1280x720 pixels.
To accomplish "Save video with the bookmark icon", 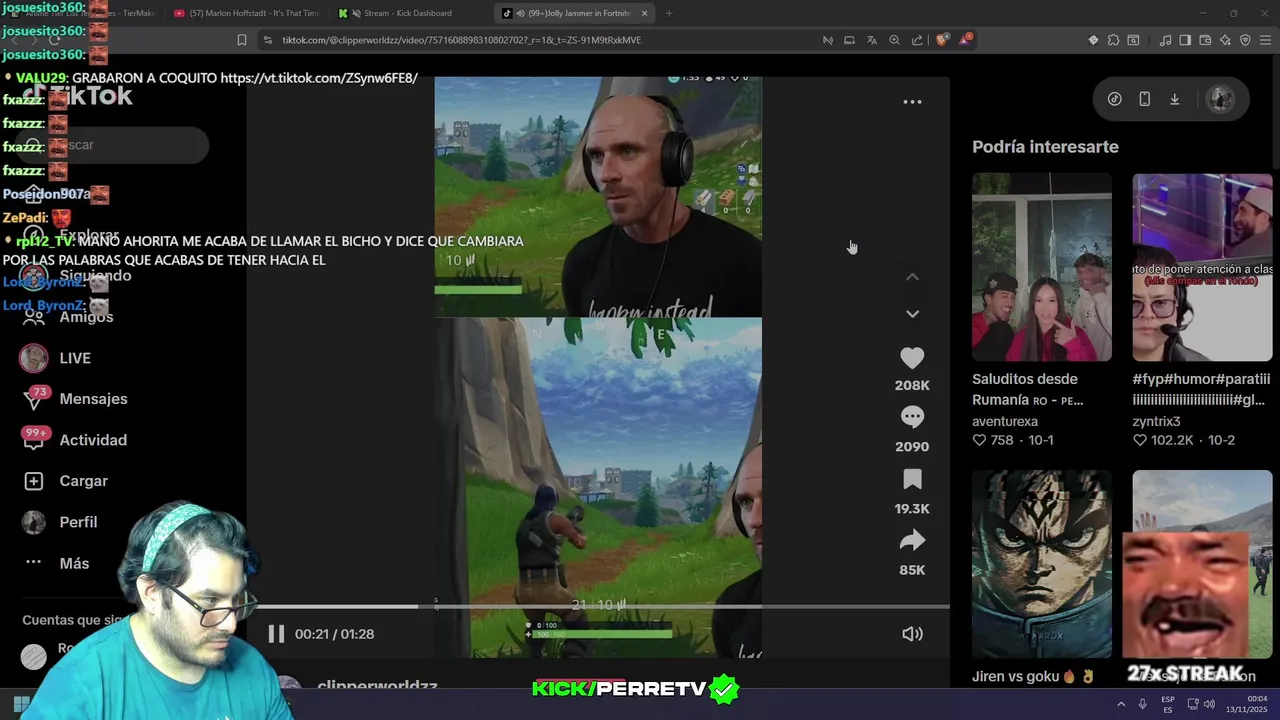I will [912, 479].
